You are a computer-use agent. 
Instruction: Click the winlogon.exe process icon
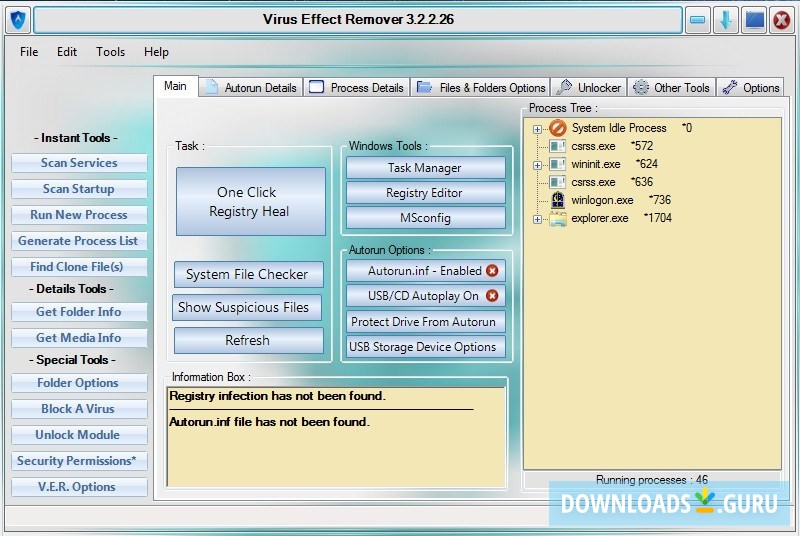point(558,200)
